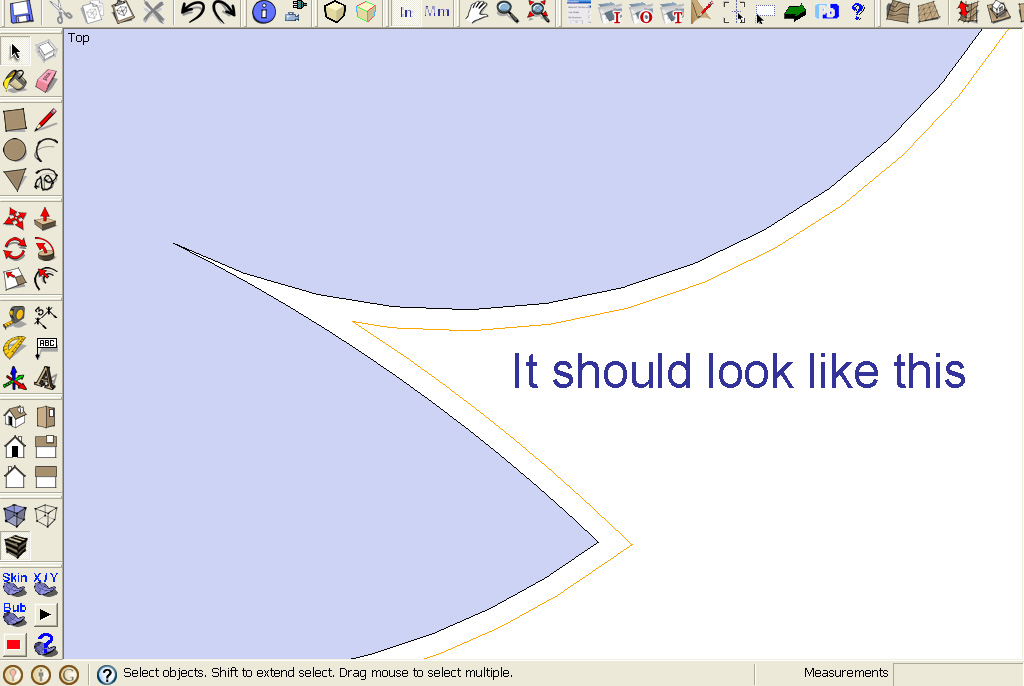This screenshot has height=686, width=1024.
Task: Choose the Rectangle drawing tool
Action: tap(15, 121)
